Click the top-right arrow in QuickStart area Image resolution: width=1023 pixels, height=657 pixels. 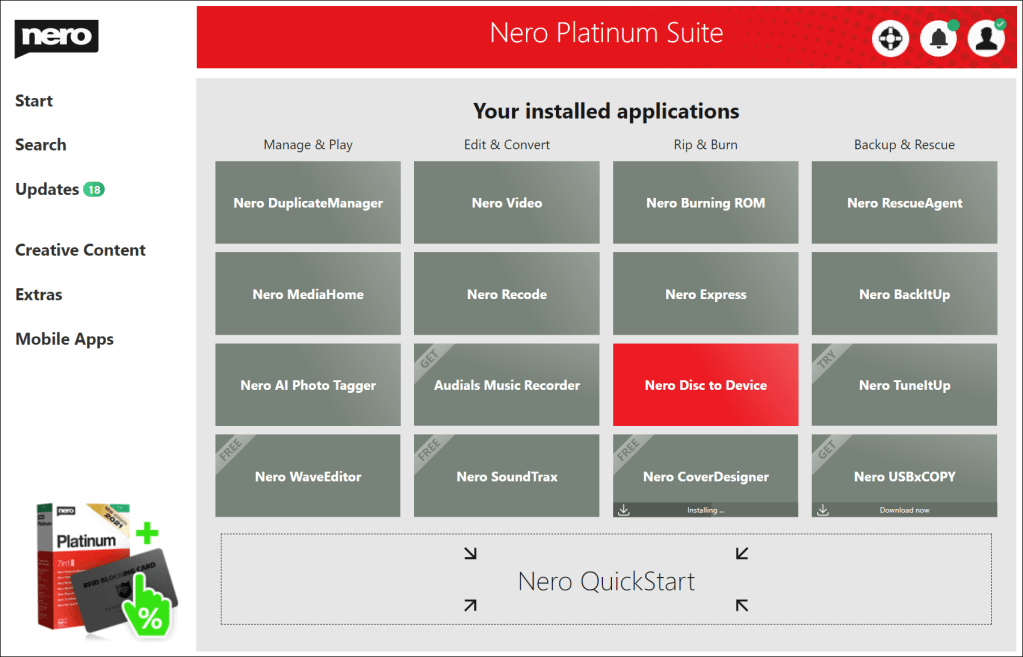pyautogui.click(x=741, y=553)
